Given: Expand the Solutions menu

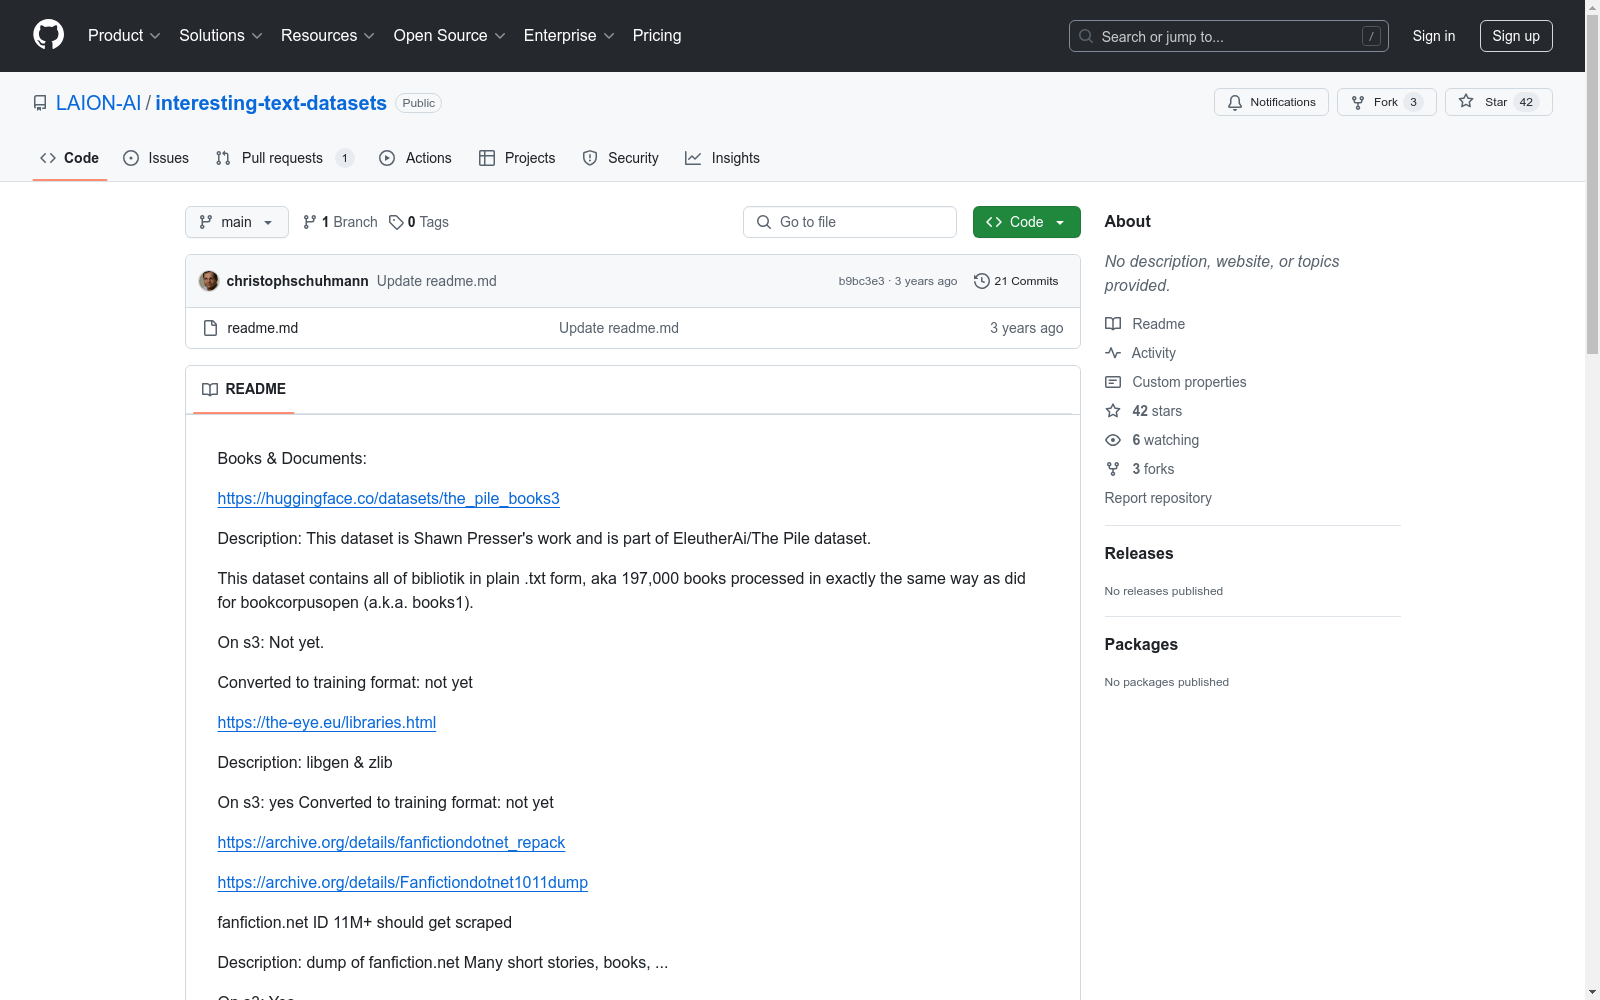Looking at the screenshot, I should (x=221, y=35).
